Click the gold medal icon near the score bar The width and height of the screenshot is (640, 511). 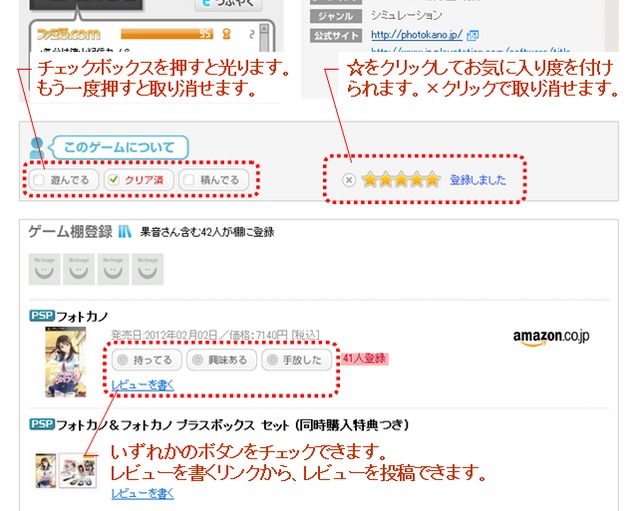(227, 34)
